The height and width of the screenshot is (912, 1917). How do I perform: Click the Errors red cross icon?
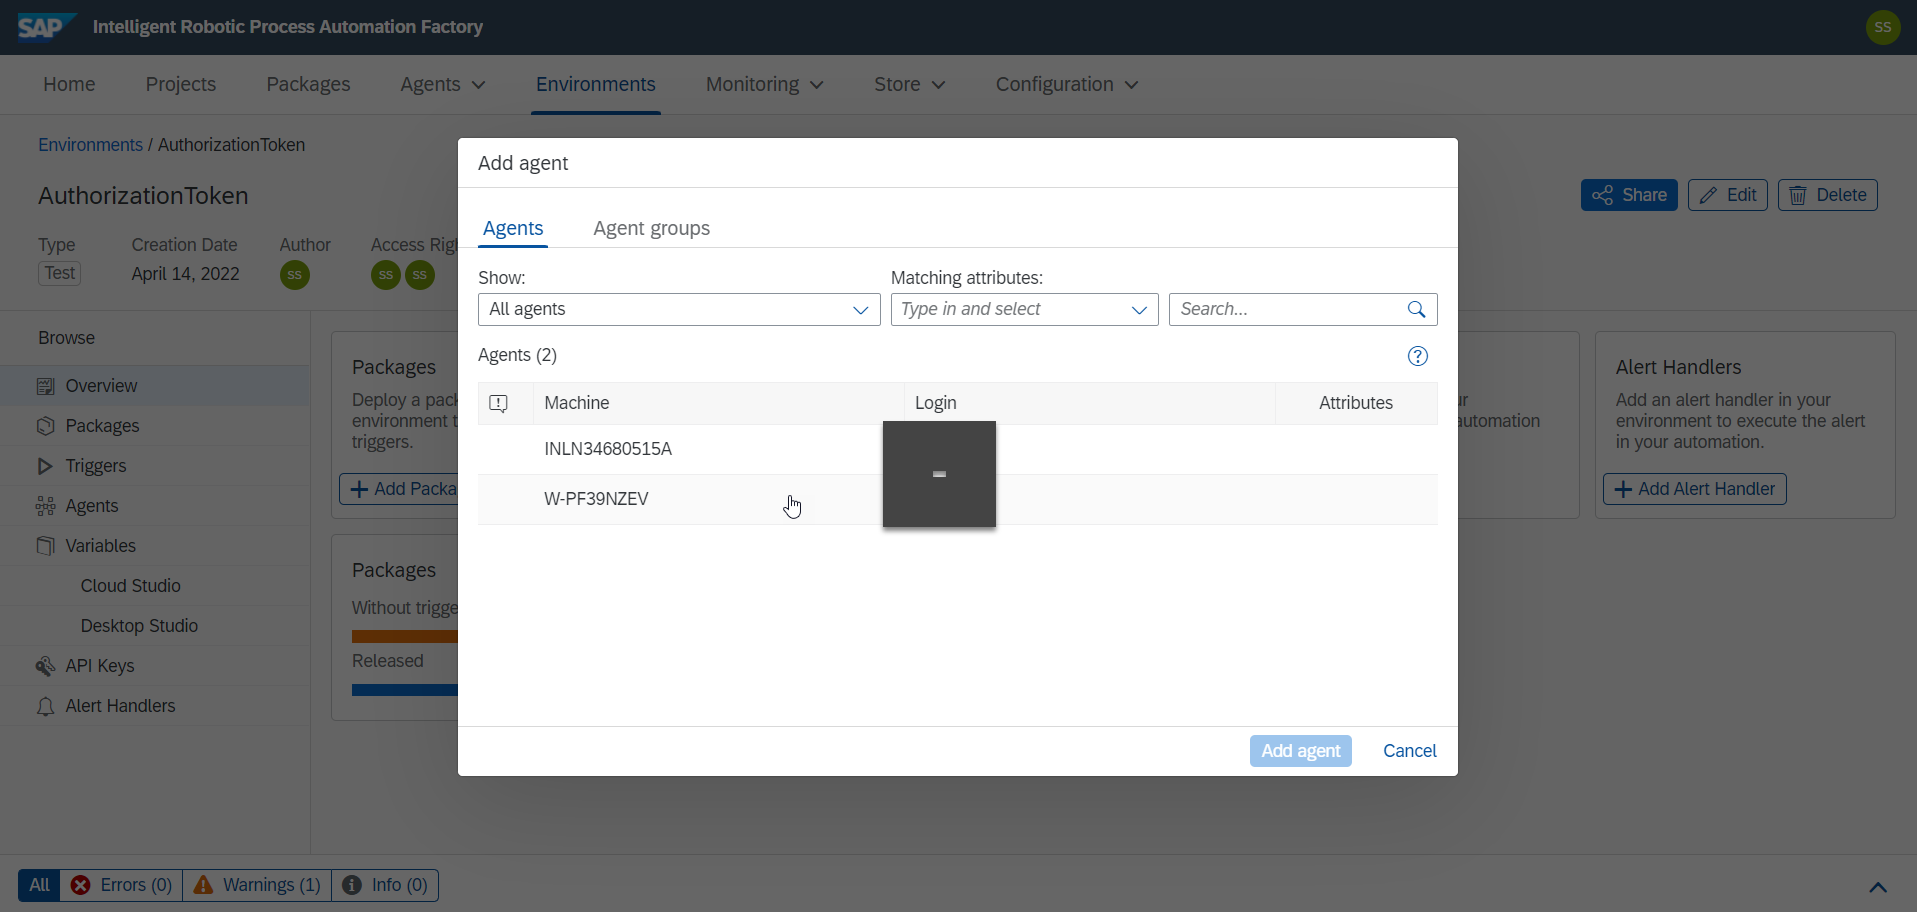tap(81, 885)
